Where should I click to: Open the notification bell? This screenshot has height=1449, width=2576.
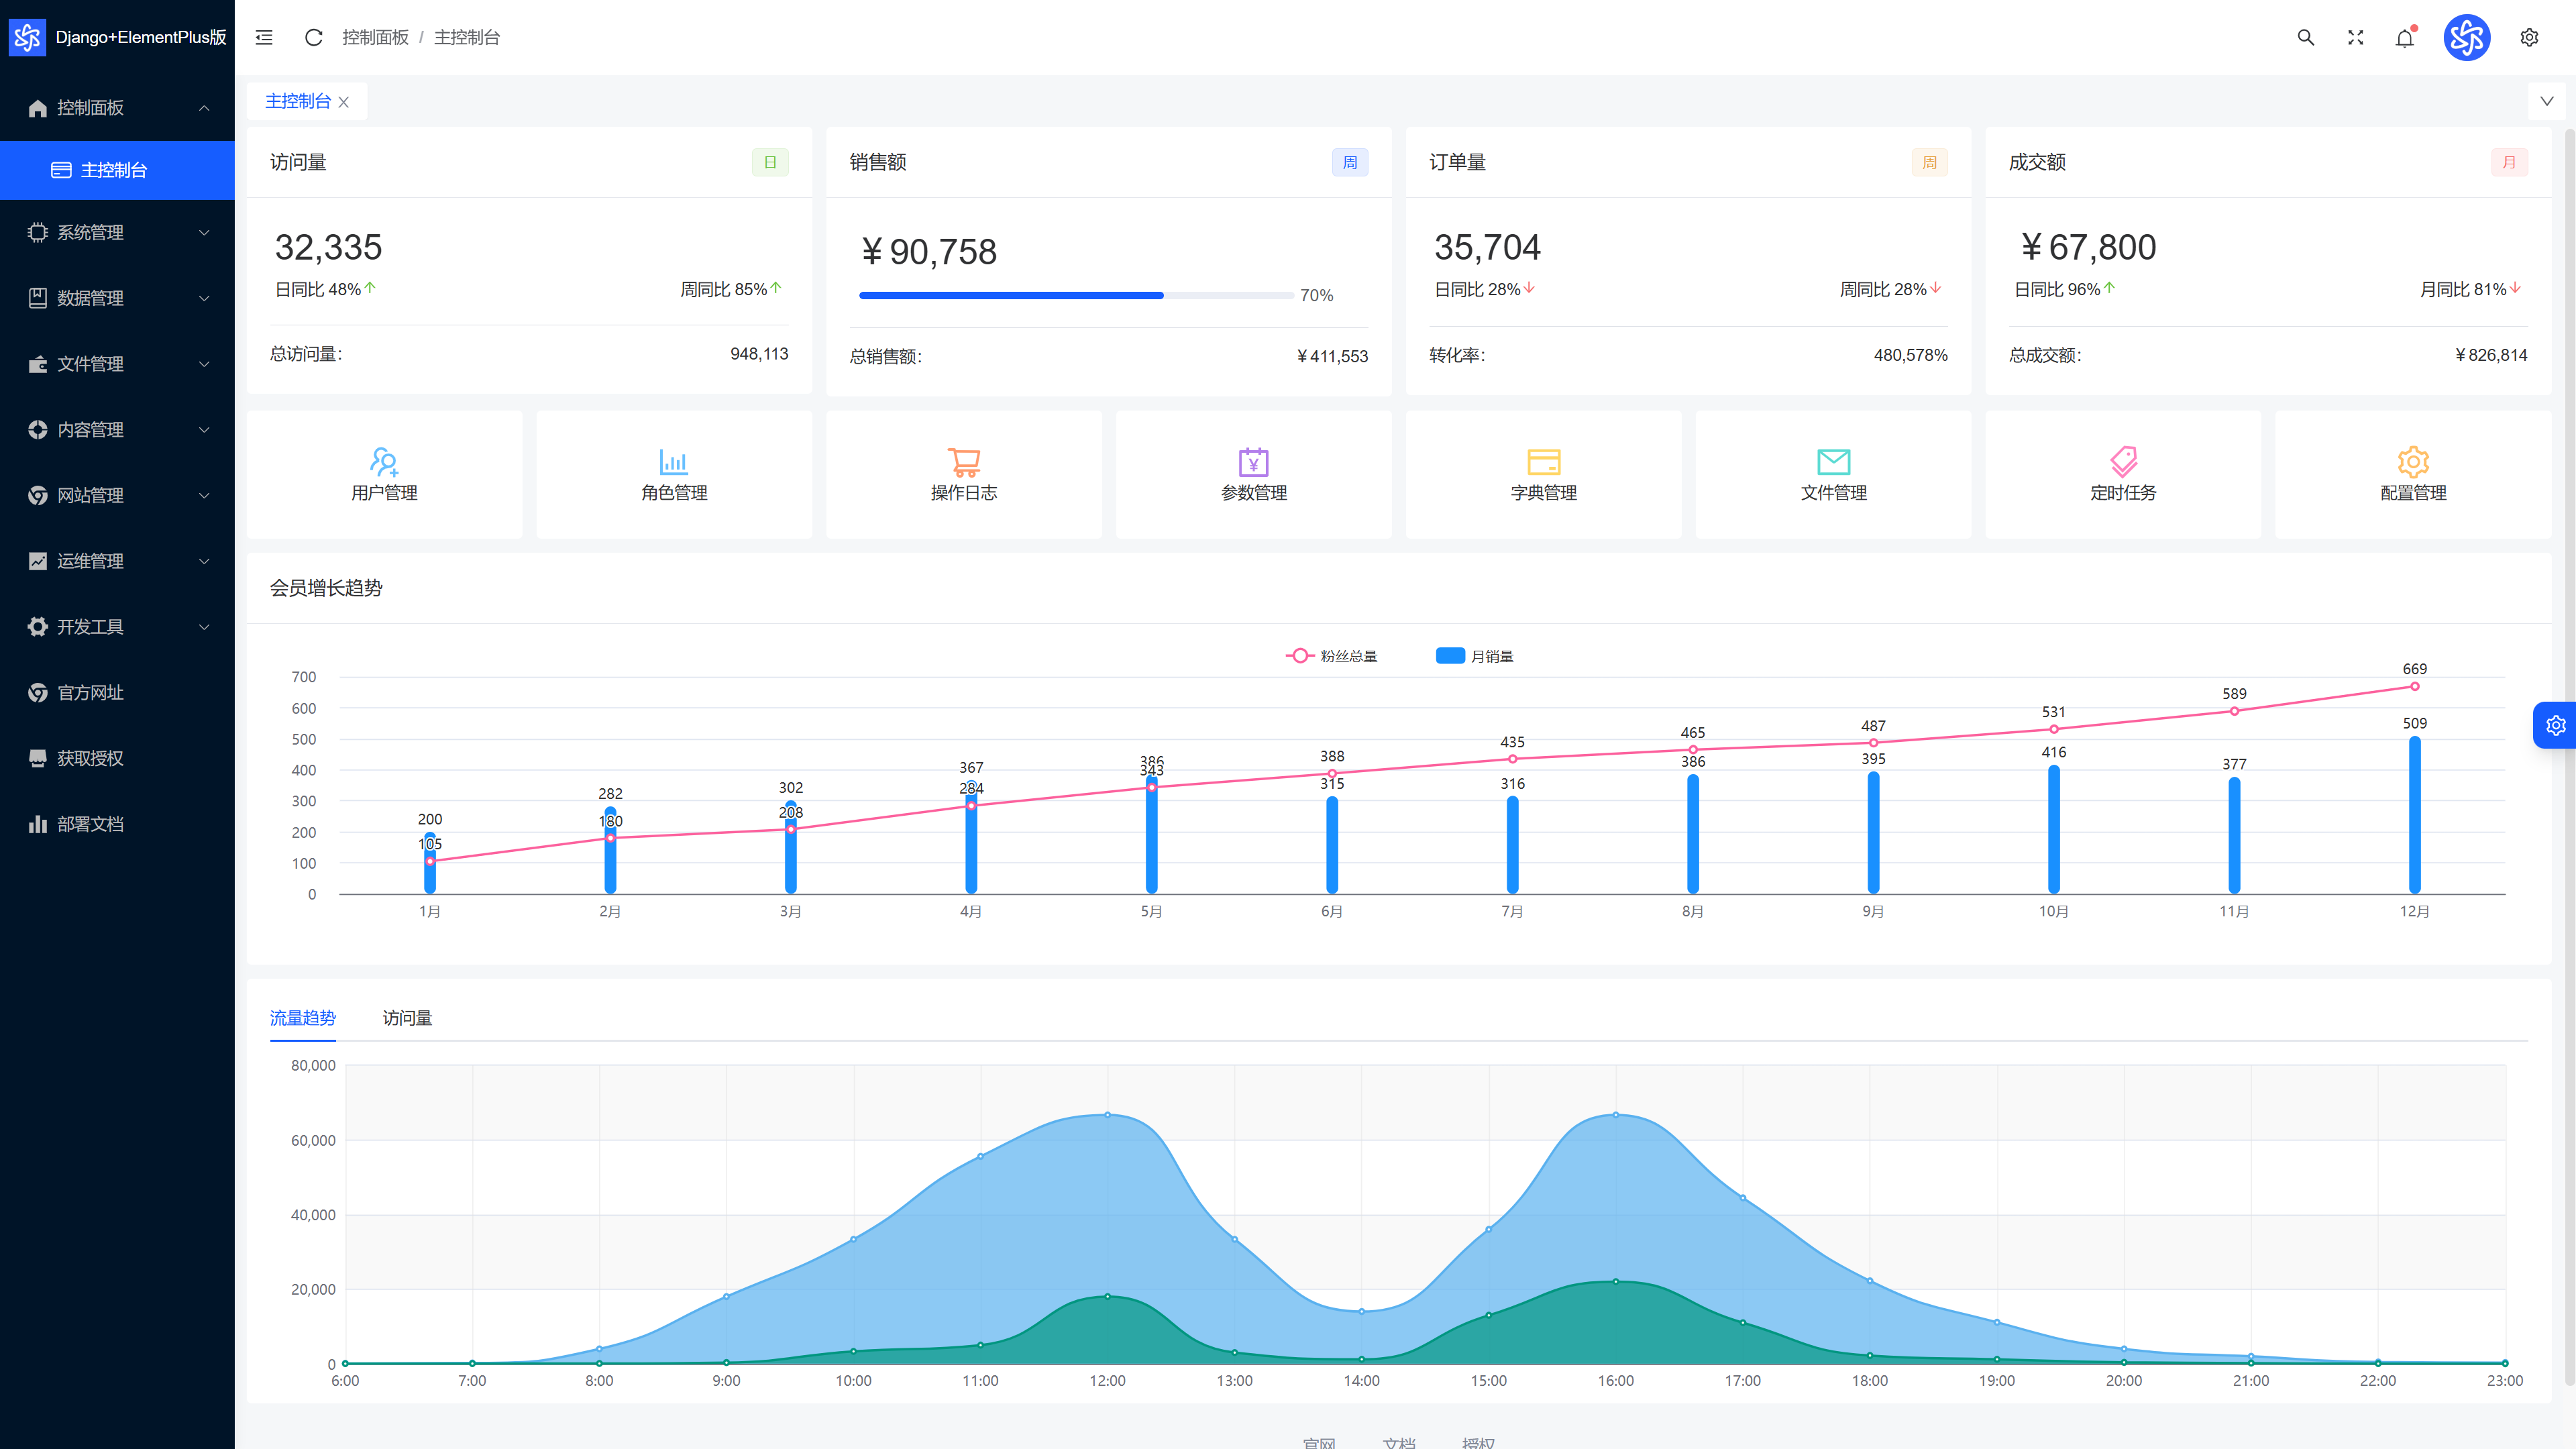2405,37
